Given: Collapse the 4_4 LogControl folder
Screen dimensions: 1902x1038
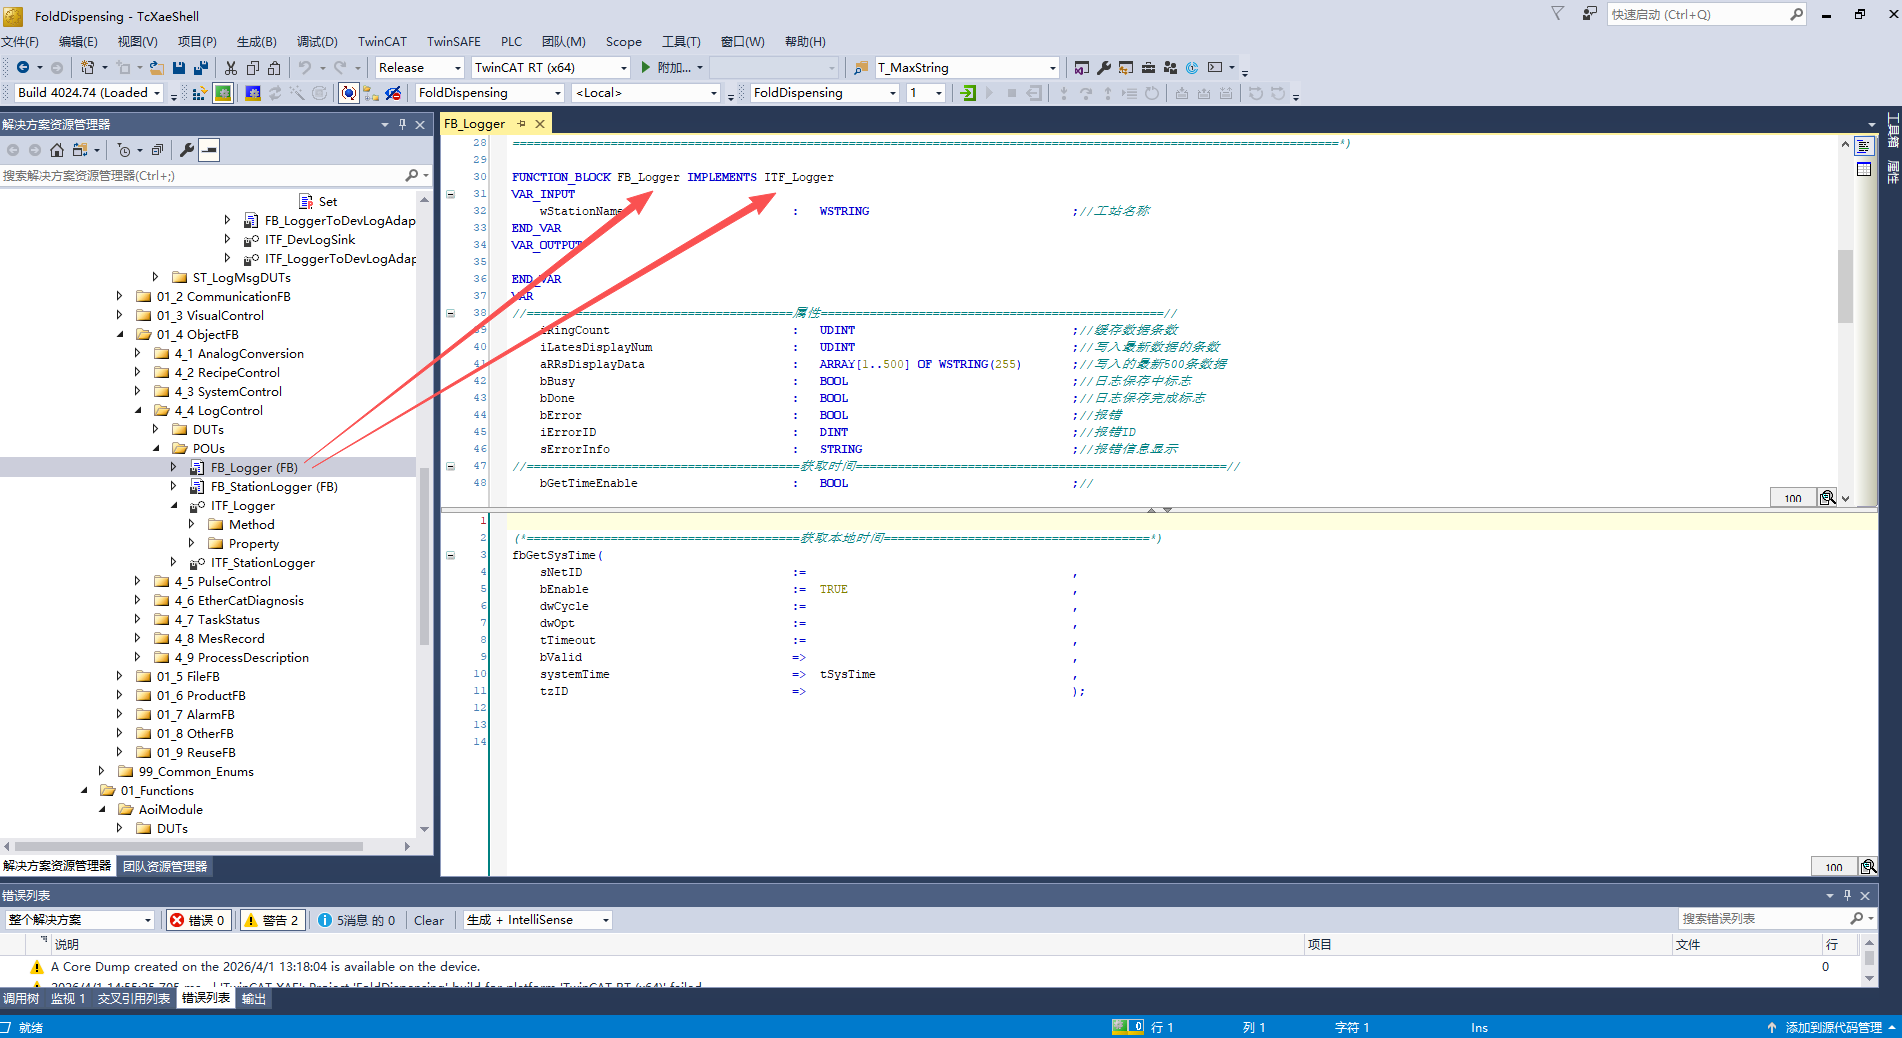Looking at the screenshot, I should click(x=138, y=411).
